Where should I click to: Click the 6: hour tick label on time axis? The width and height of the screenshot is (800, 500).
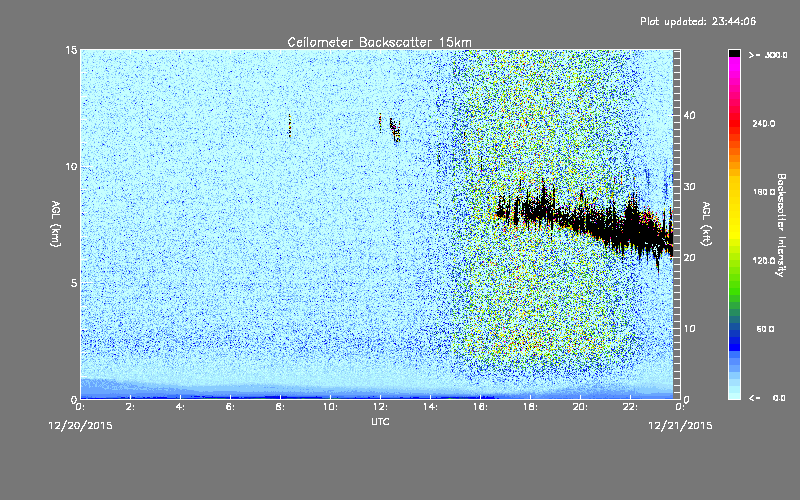click(231, 407)
